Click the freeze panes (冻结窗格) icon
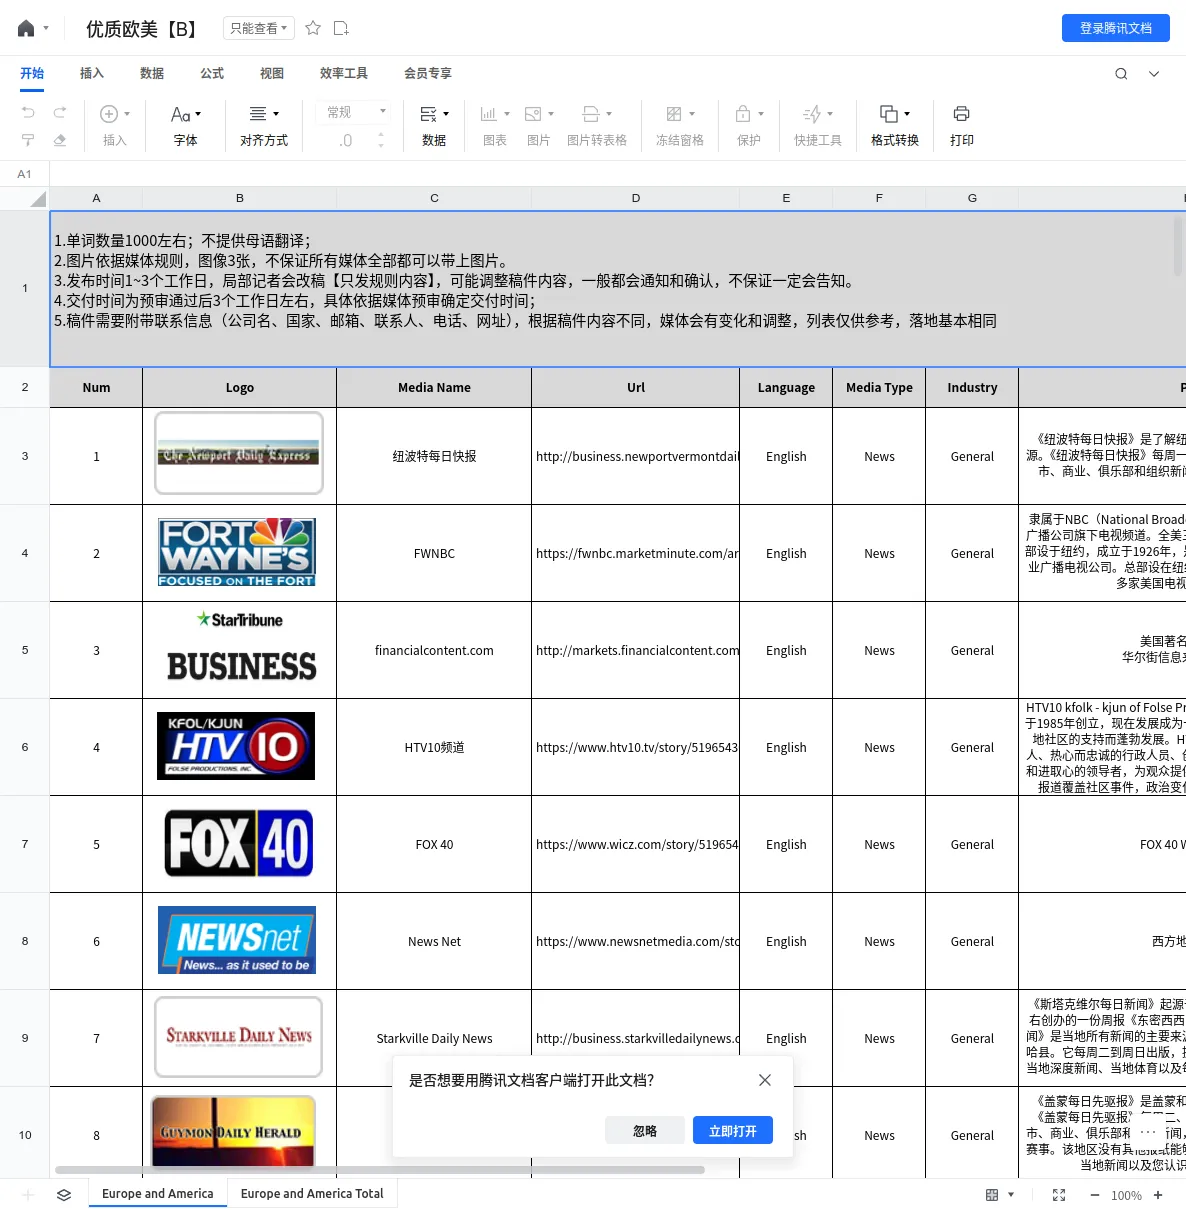The image size is (1186, 1210). (674, 114)
